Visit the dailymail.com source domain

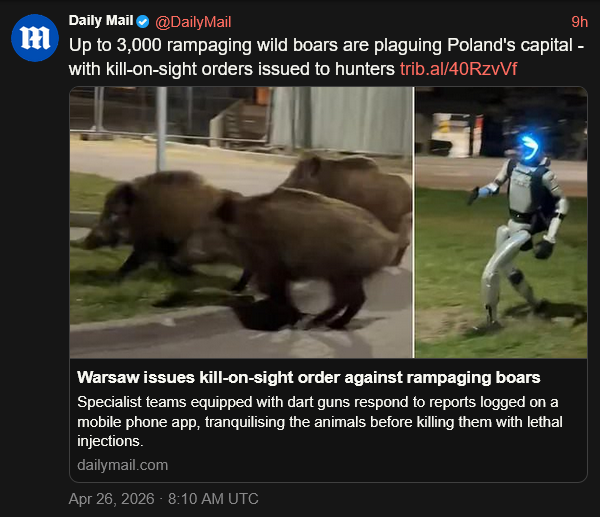pos(122,465)
